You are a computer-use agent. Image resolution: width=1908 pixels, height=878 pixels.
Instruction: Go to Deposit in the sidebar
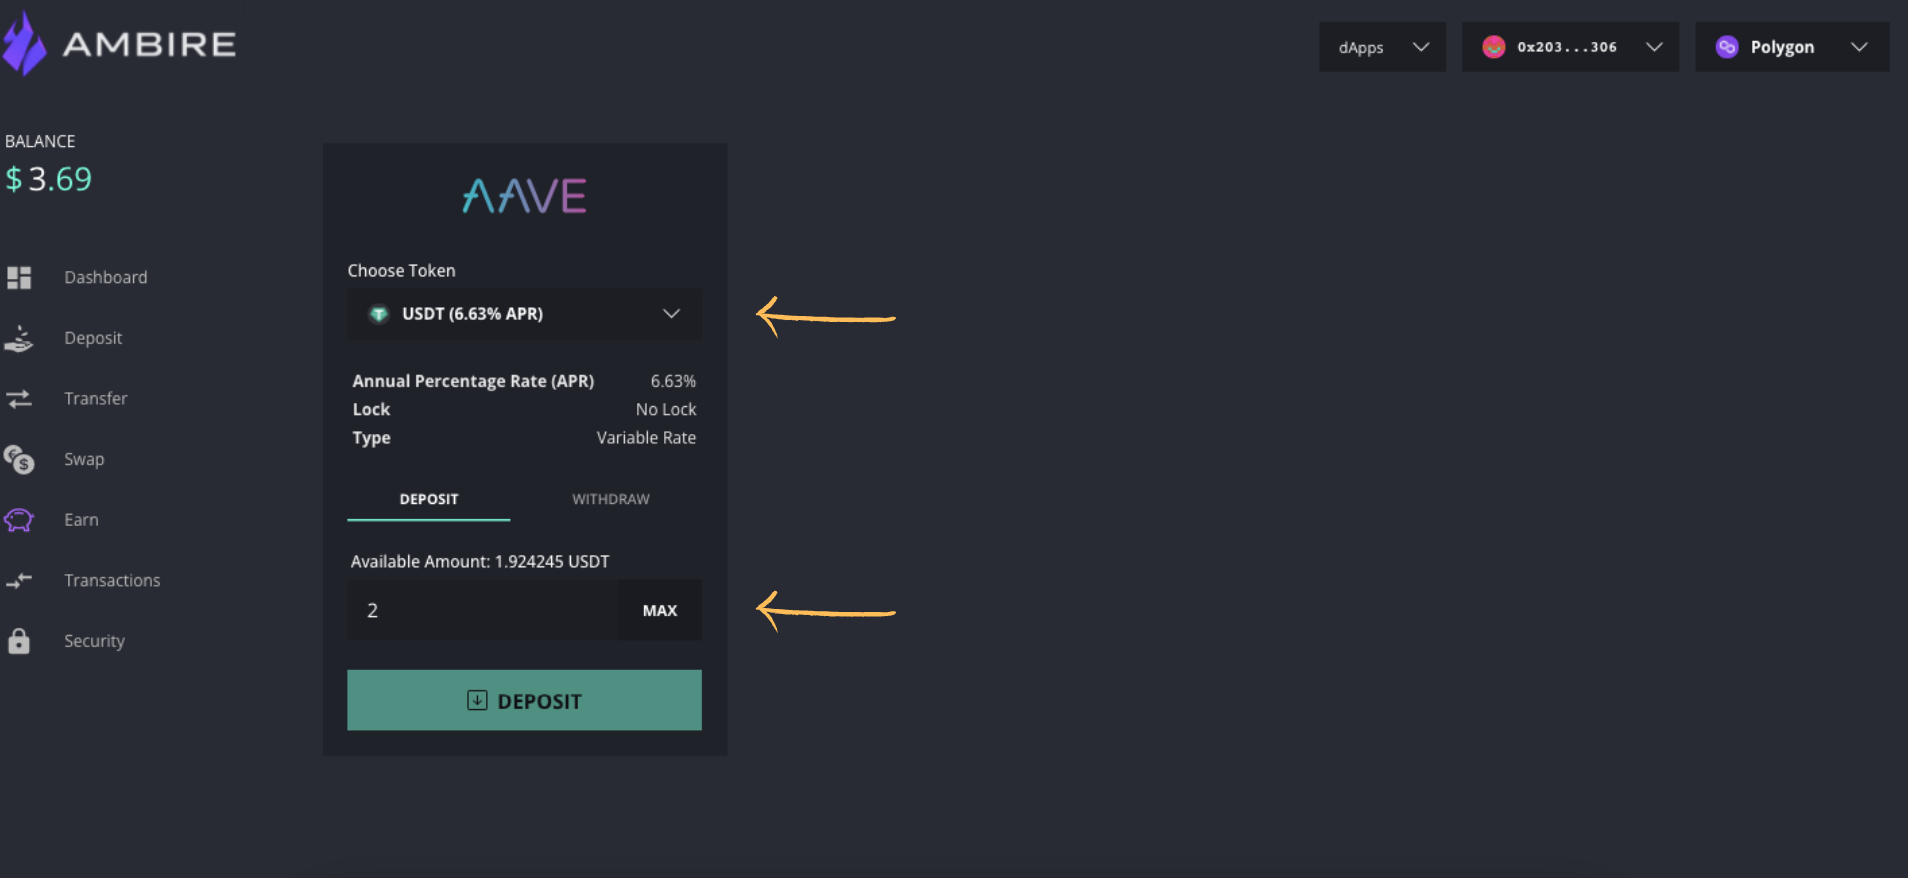tap(93, 338)
